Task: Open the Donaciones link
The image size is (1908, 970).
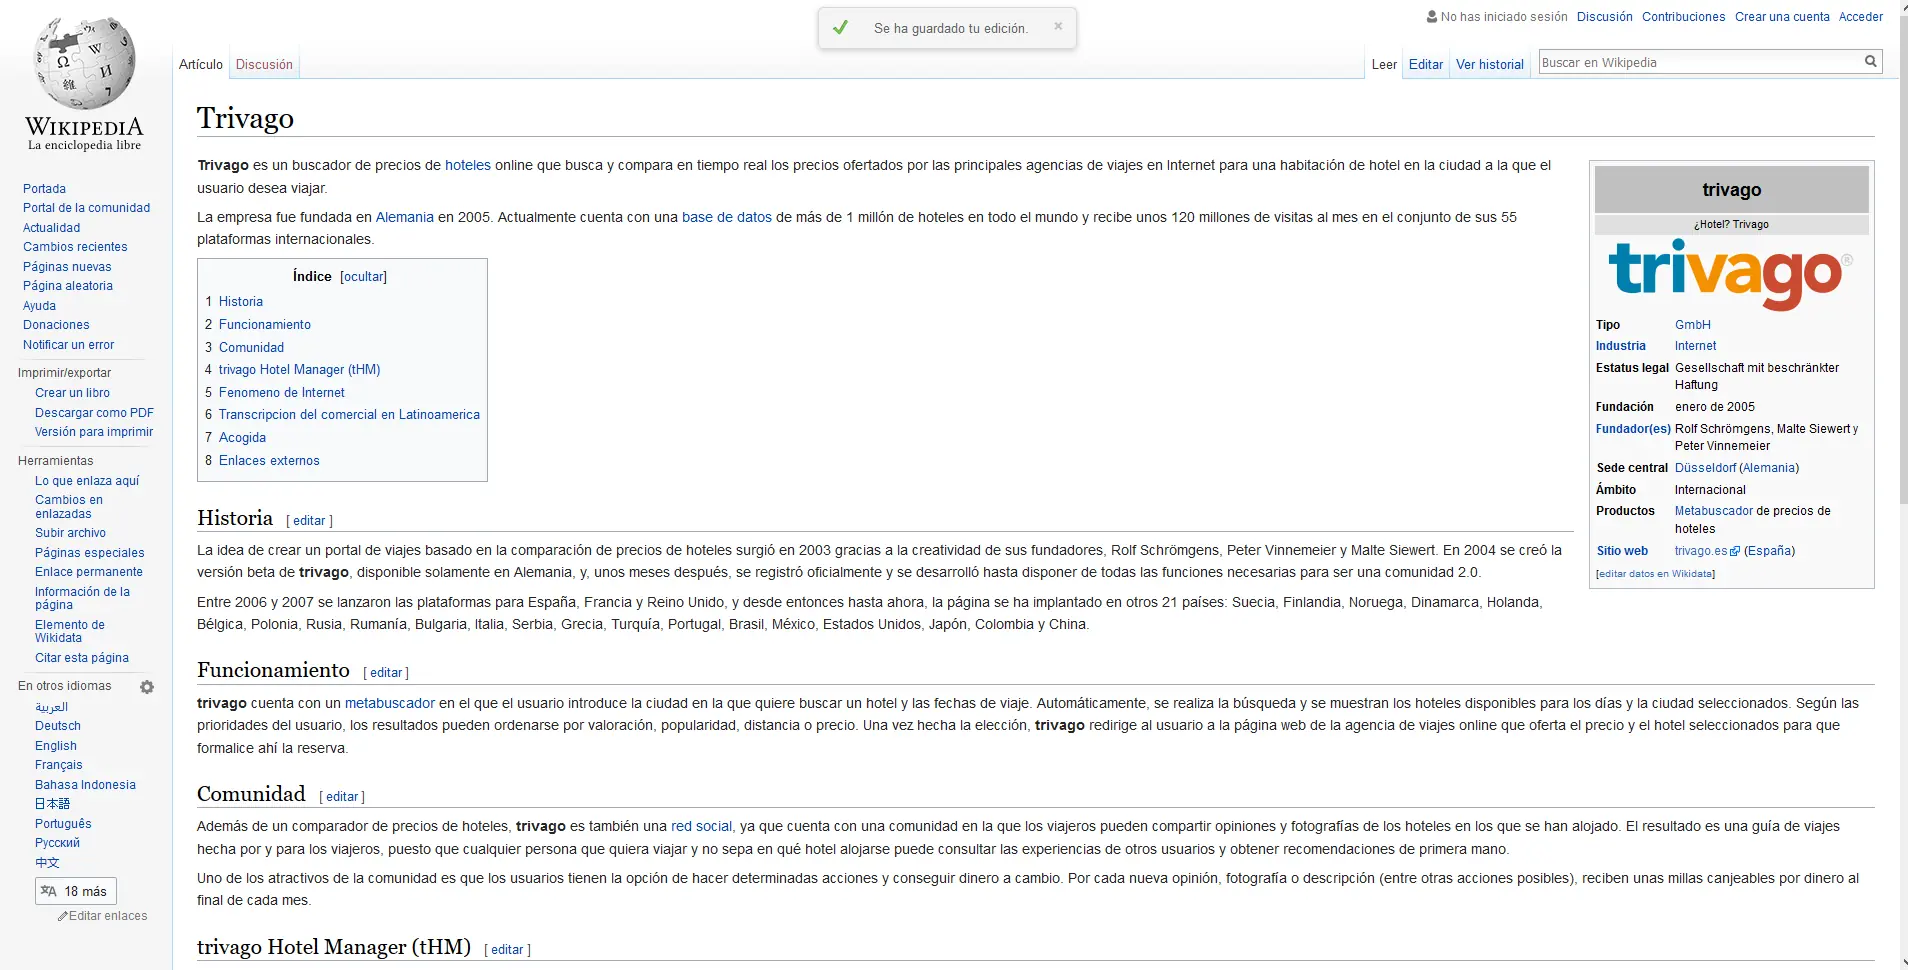Action: pos(56,325)
